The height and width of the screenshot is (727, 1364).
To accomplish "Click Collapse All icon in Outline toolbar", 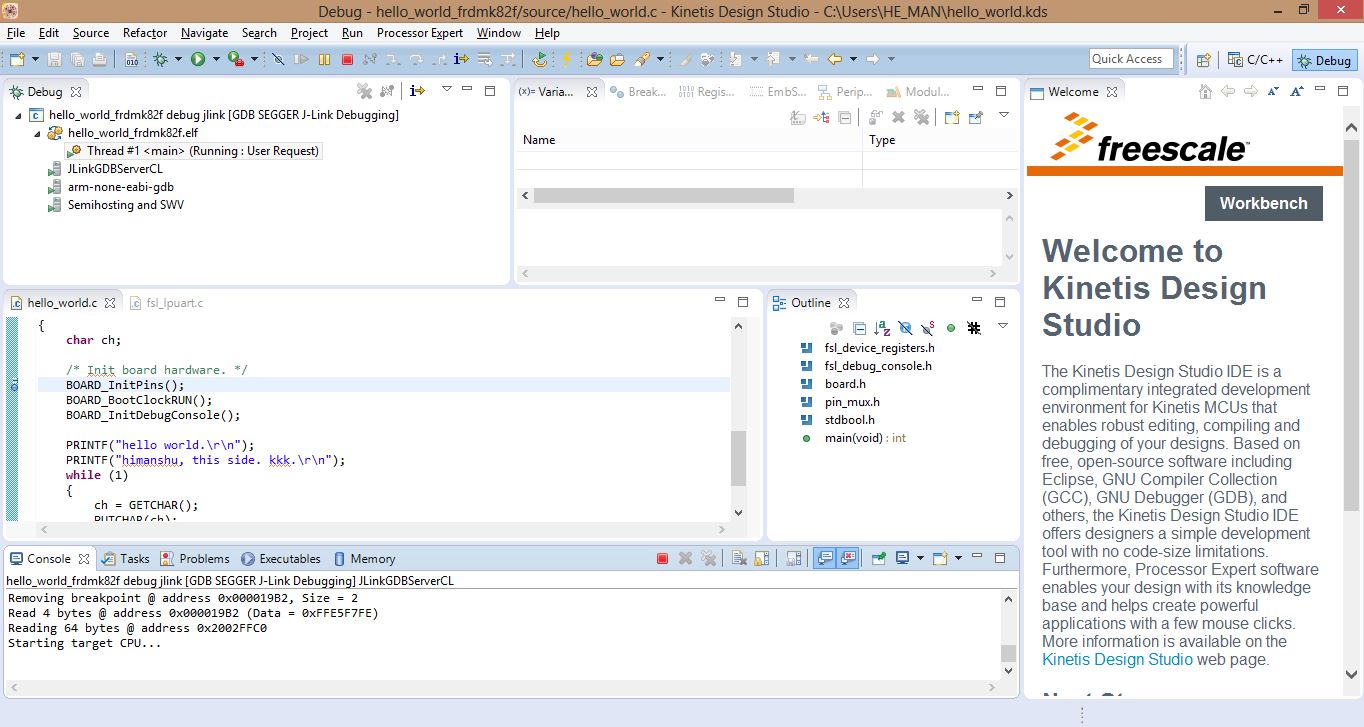I will [x=859, y=328].
